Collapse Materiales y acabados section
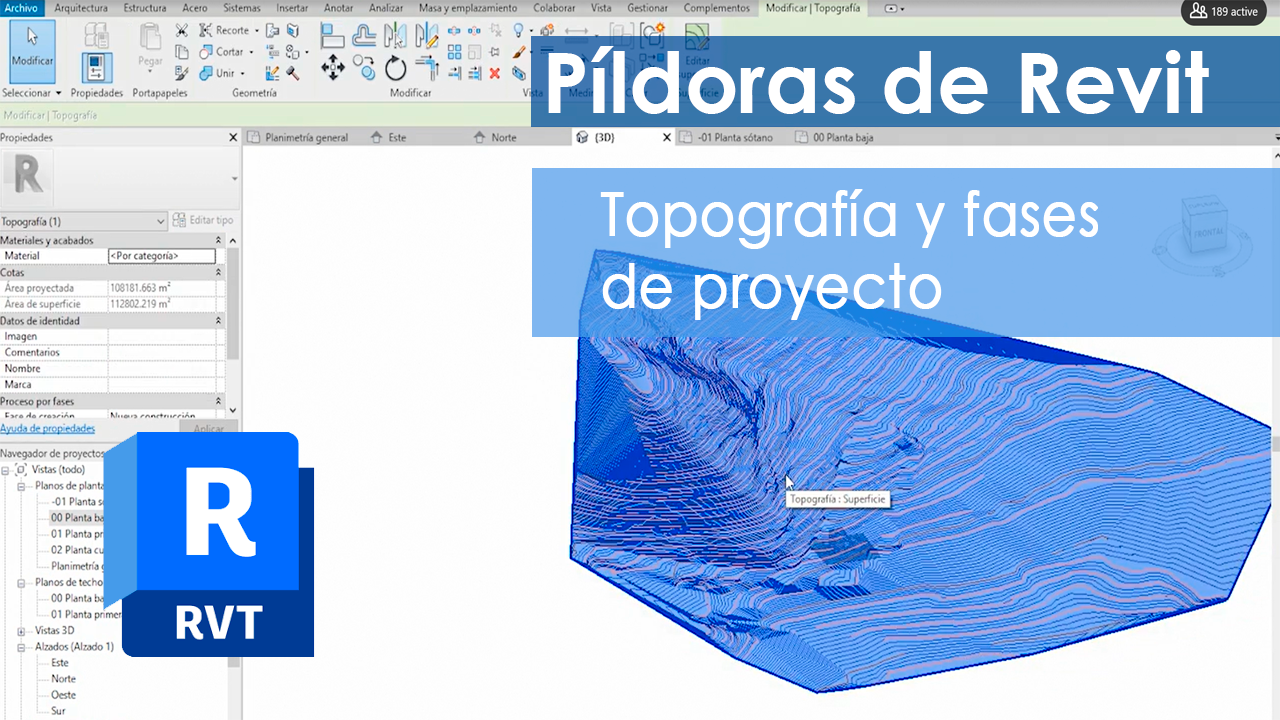Image resolution: width=1280 pixels, height=720 pixels. tap(219, 240)
